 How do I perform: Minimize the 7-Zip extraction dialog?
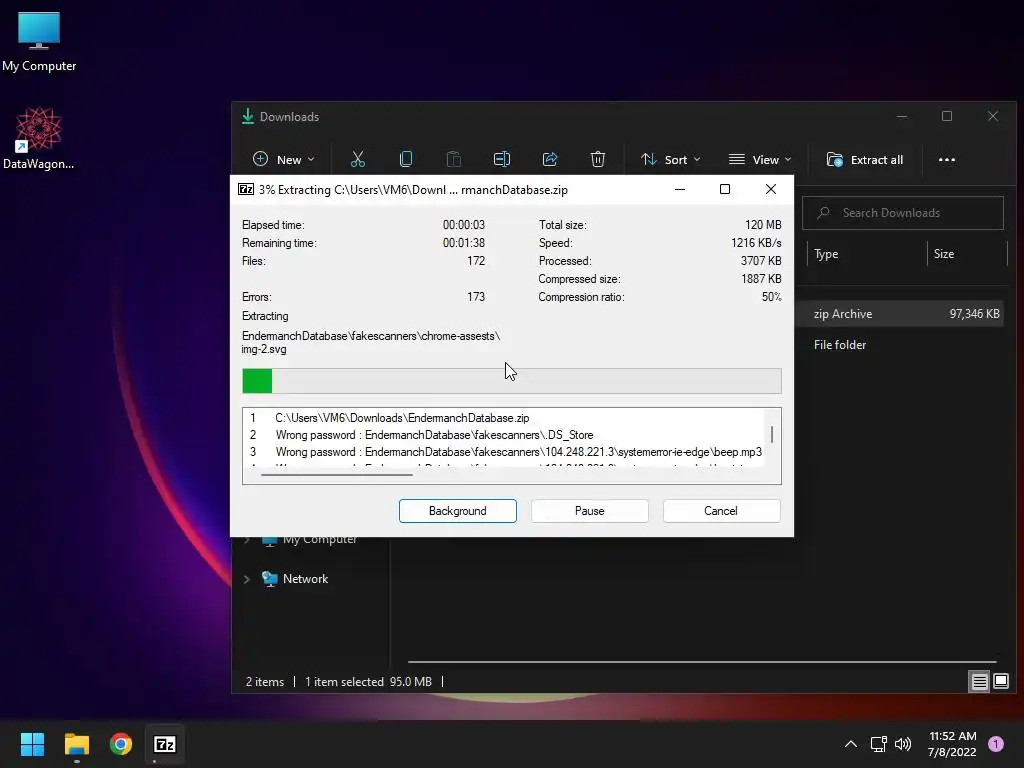[x=680, y=189]
